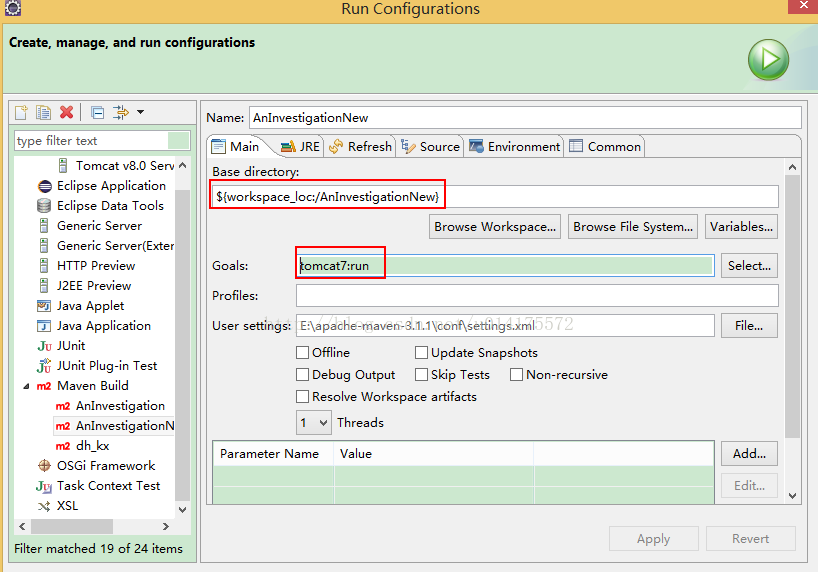Select the OSGi Framework entry
This screenshot has width=818, height=572.
pos(94,466)
